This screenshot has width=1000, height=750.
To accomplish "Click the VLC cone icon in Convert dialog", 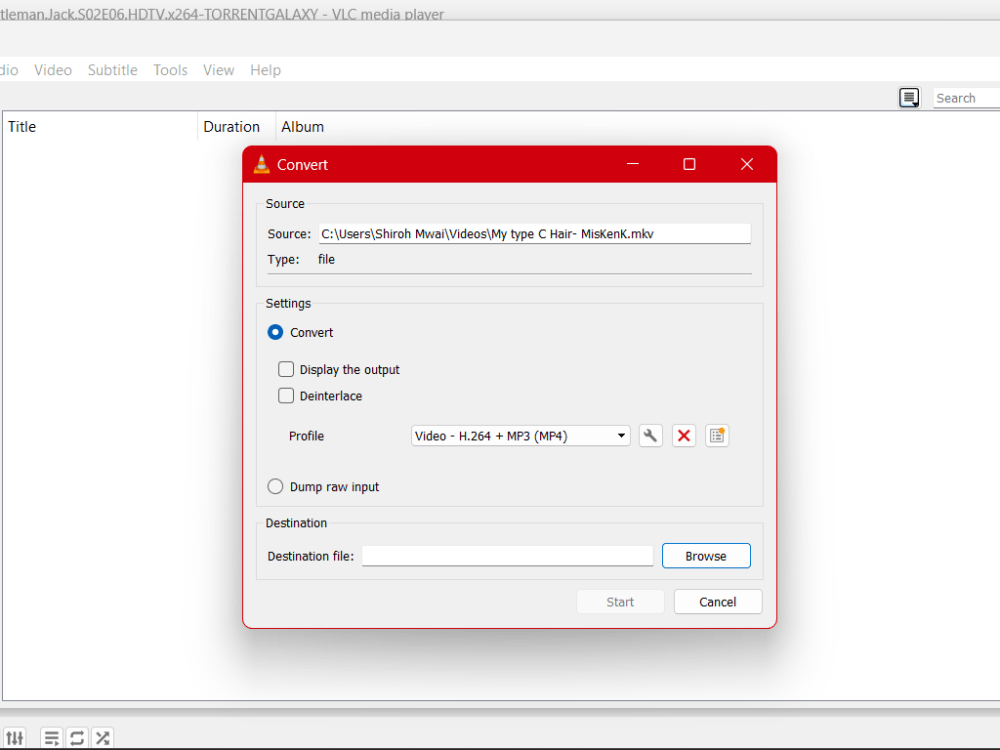I will tap(261, 165).
